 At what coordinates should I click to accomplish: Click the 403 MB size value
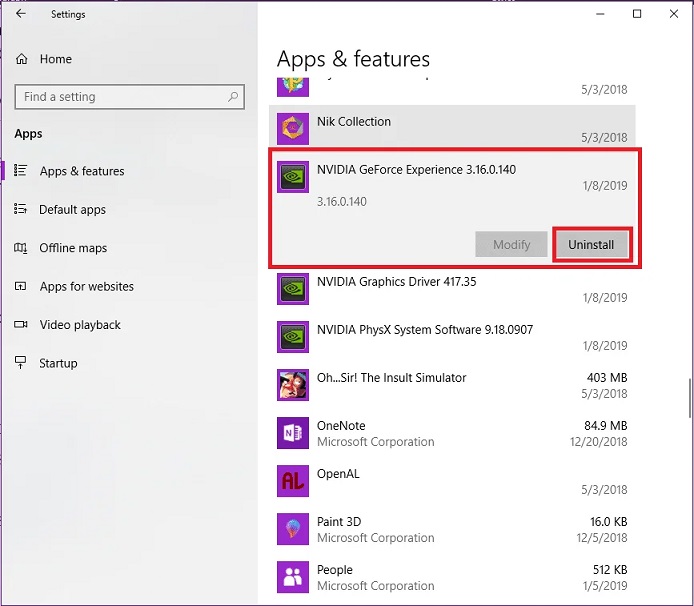click(x=607, y=378)
